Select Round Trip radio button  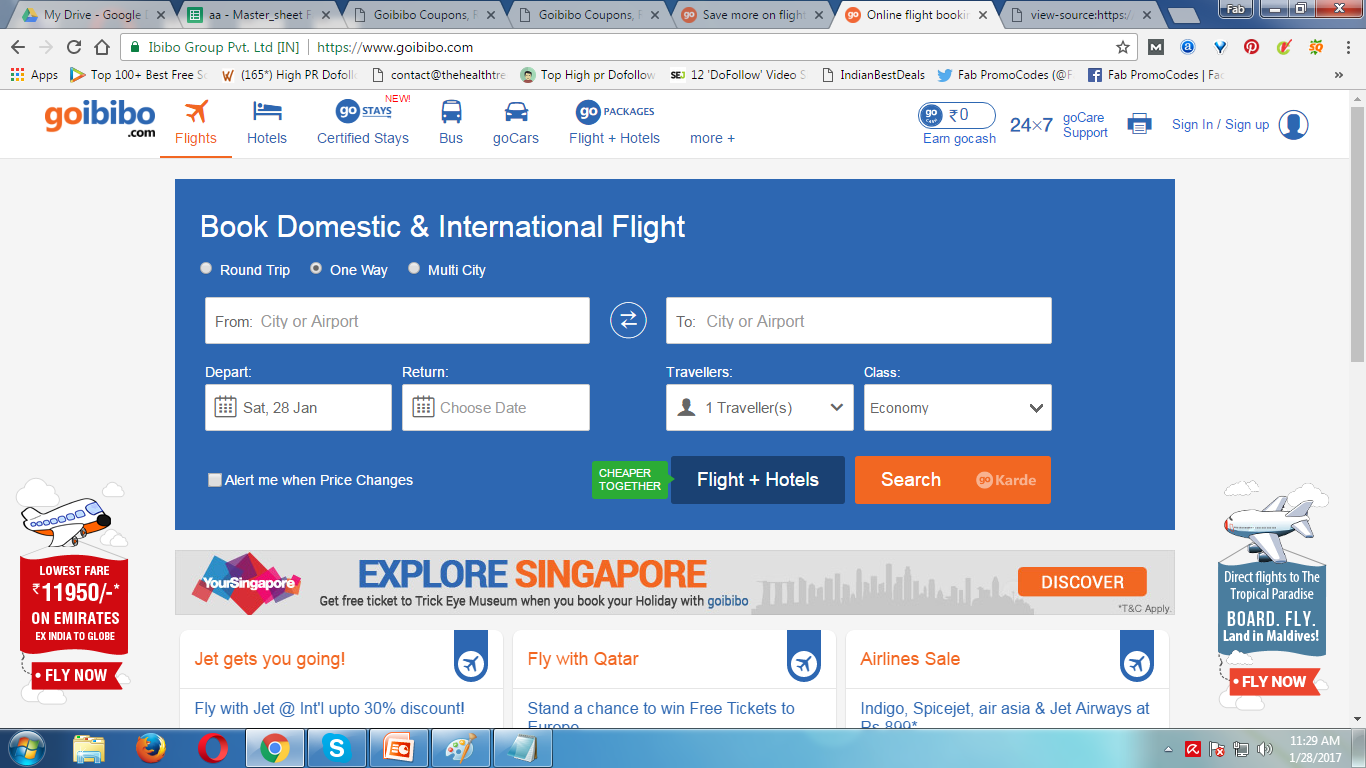[206, 268]
